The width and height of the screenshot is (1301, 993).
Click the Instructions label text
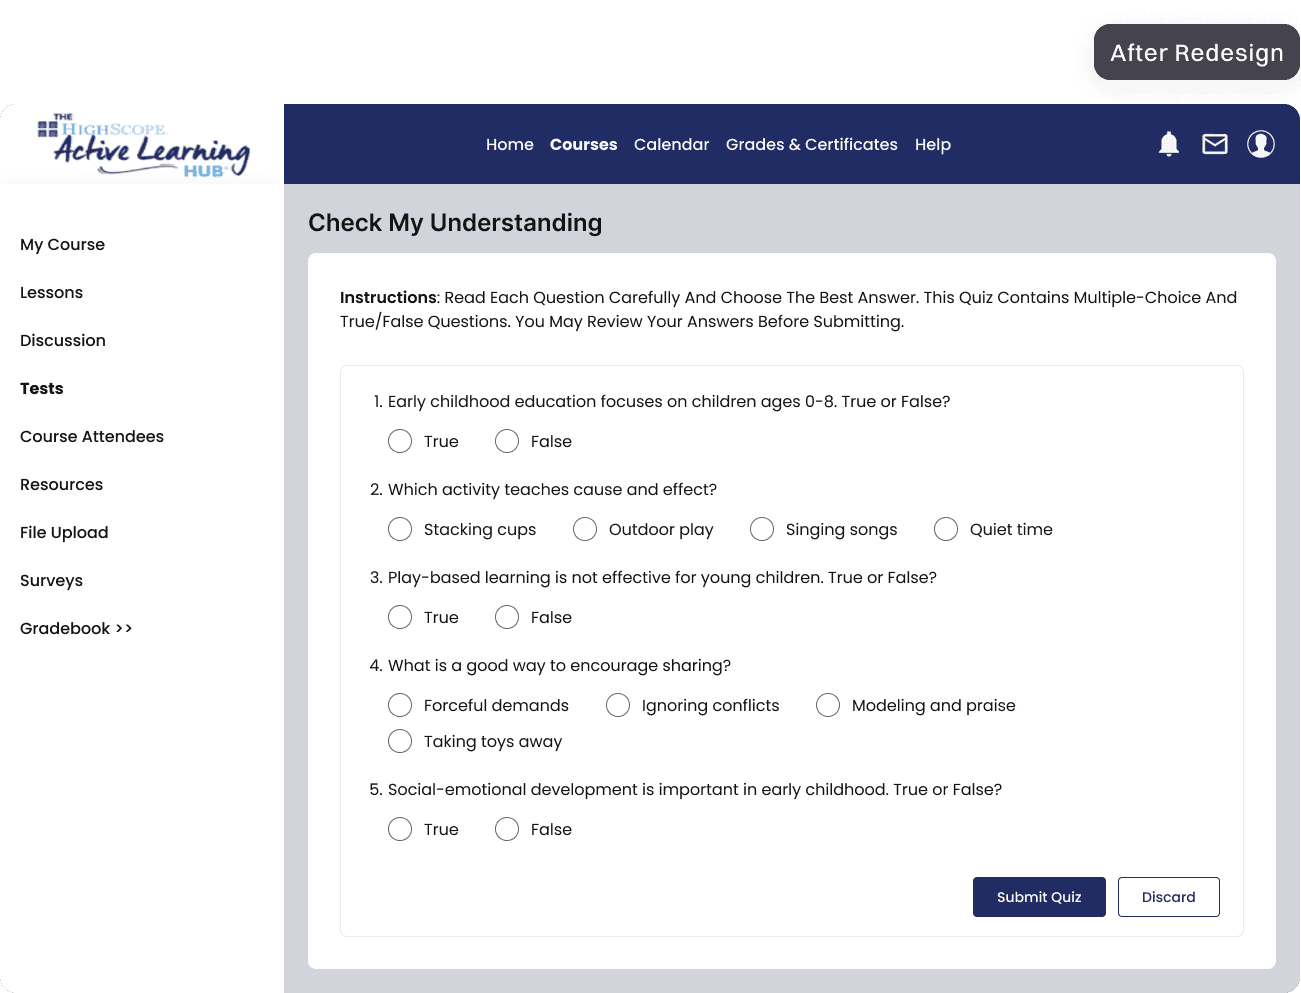pyautogui.click(x=388, y=297)
